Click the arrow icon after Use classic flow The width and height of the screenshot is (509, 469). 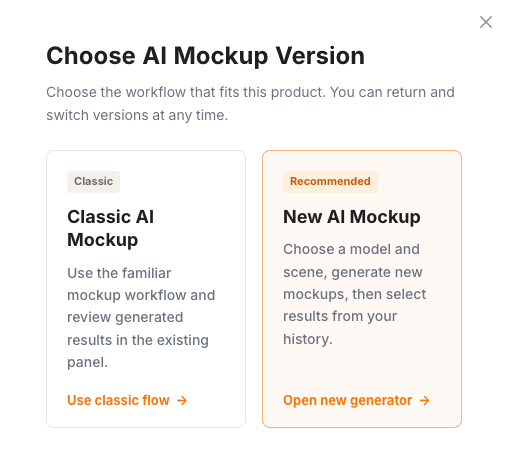[182, 400]
